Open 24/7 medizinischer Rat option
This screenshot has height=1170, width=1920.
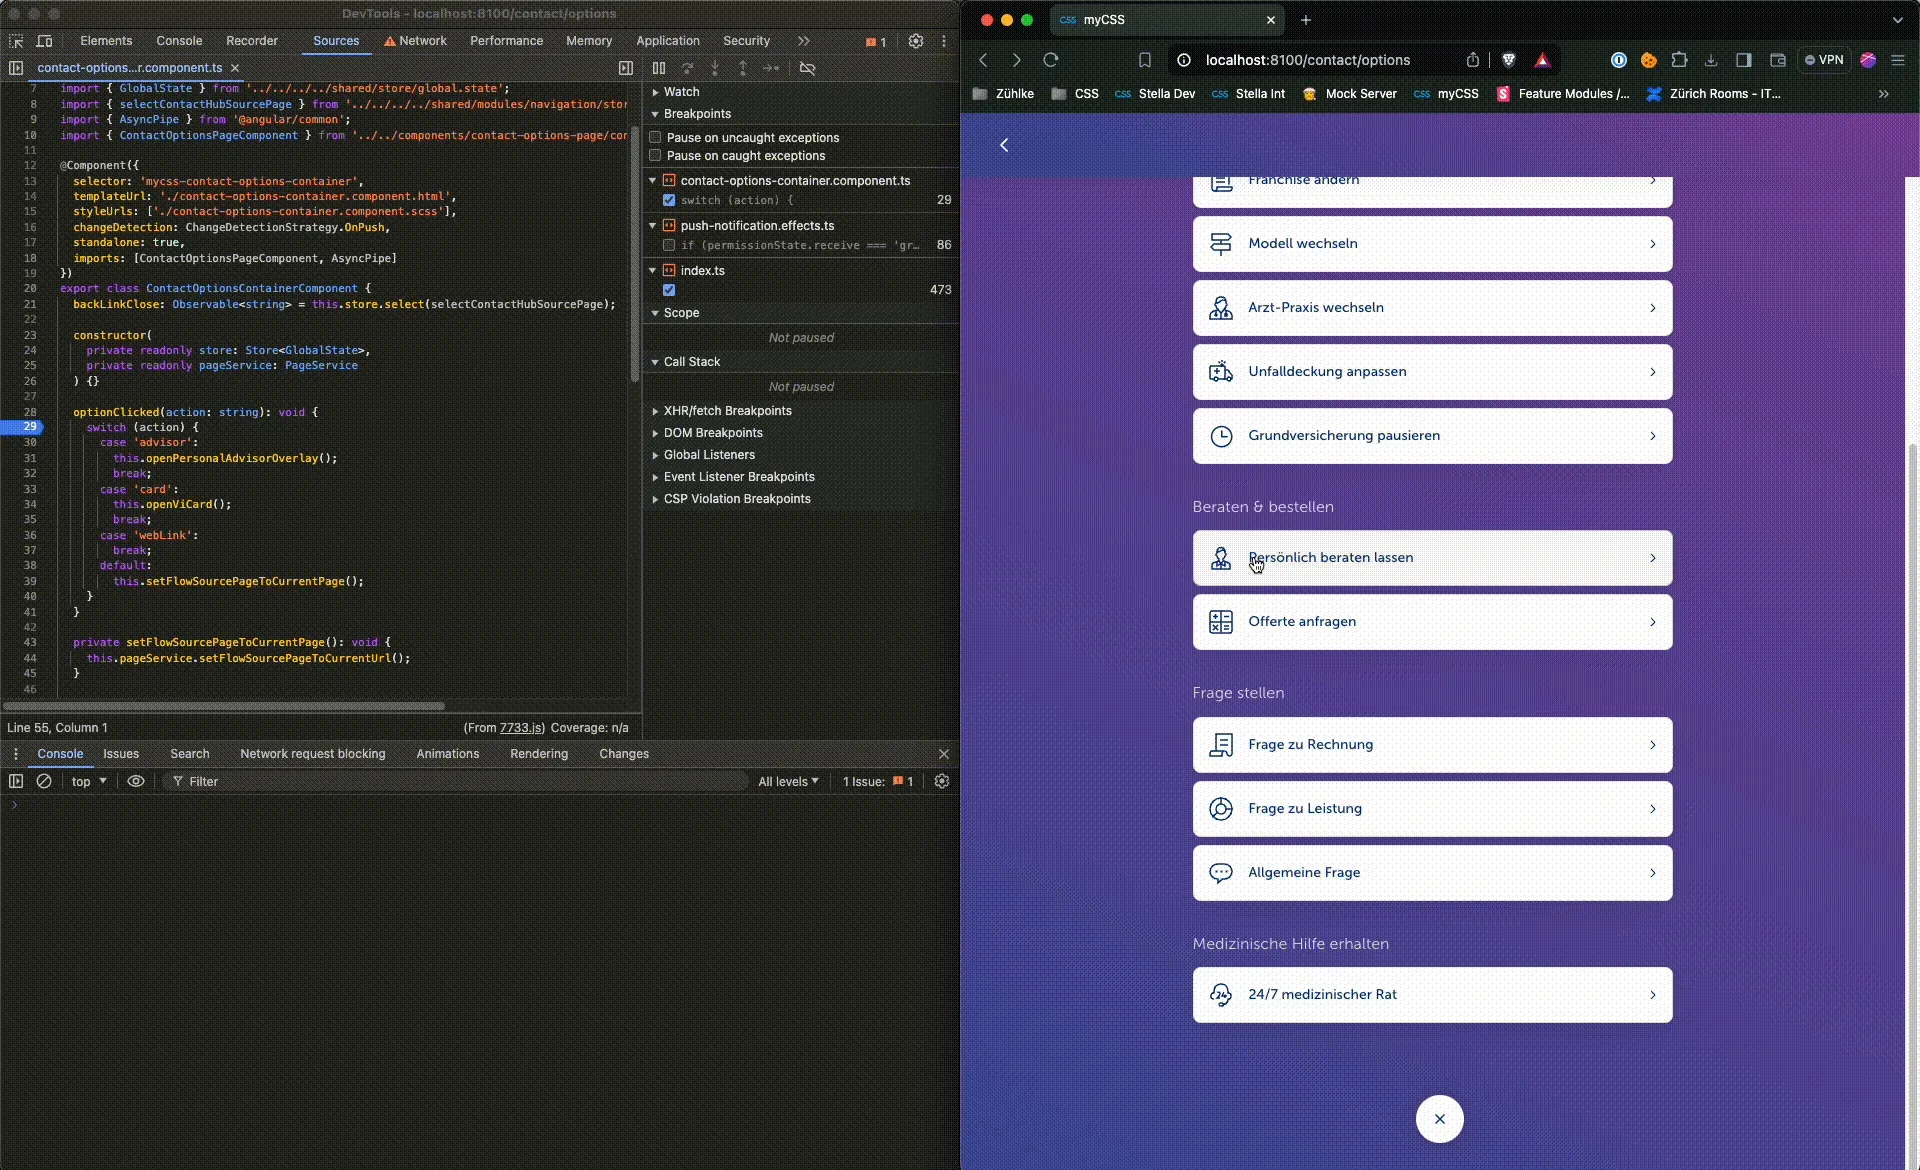pyautogui.click(x=1432, y=995)
